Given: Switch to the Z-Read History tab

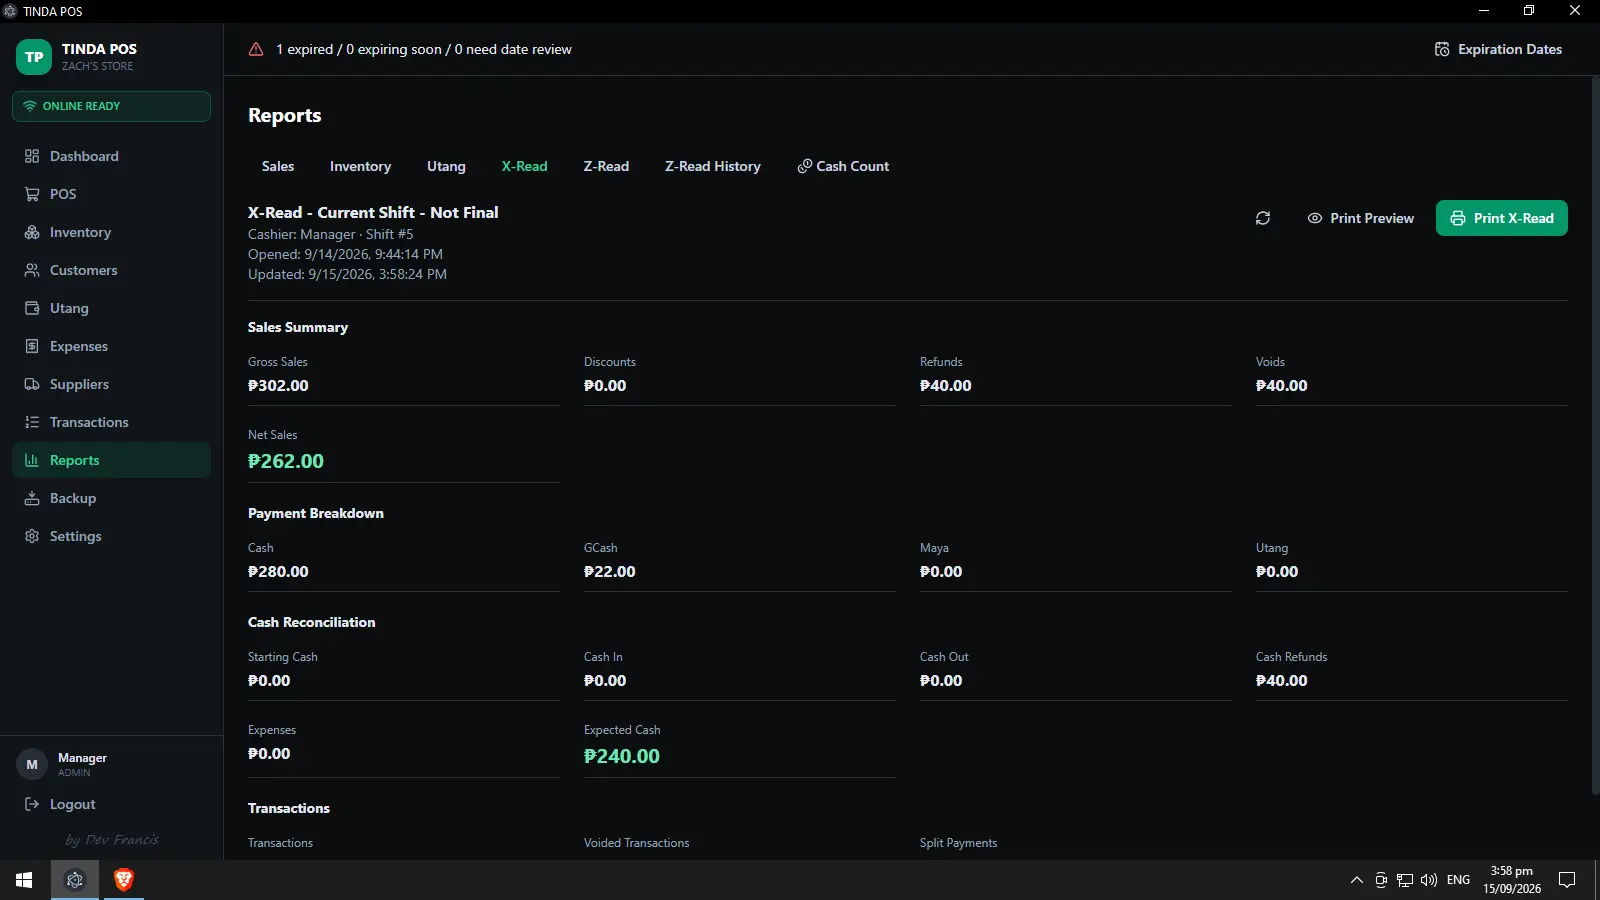Looking at the screenshot, I should [713, 166].
